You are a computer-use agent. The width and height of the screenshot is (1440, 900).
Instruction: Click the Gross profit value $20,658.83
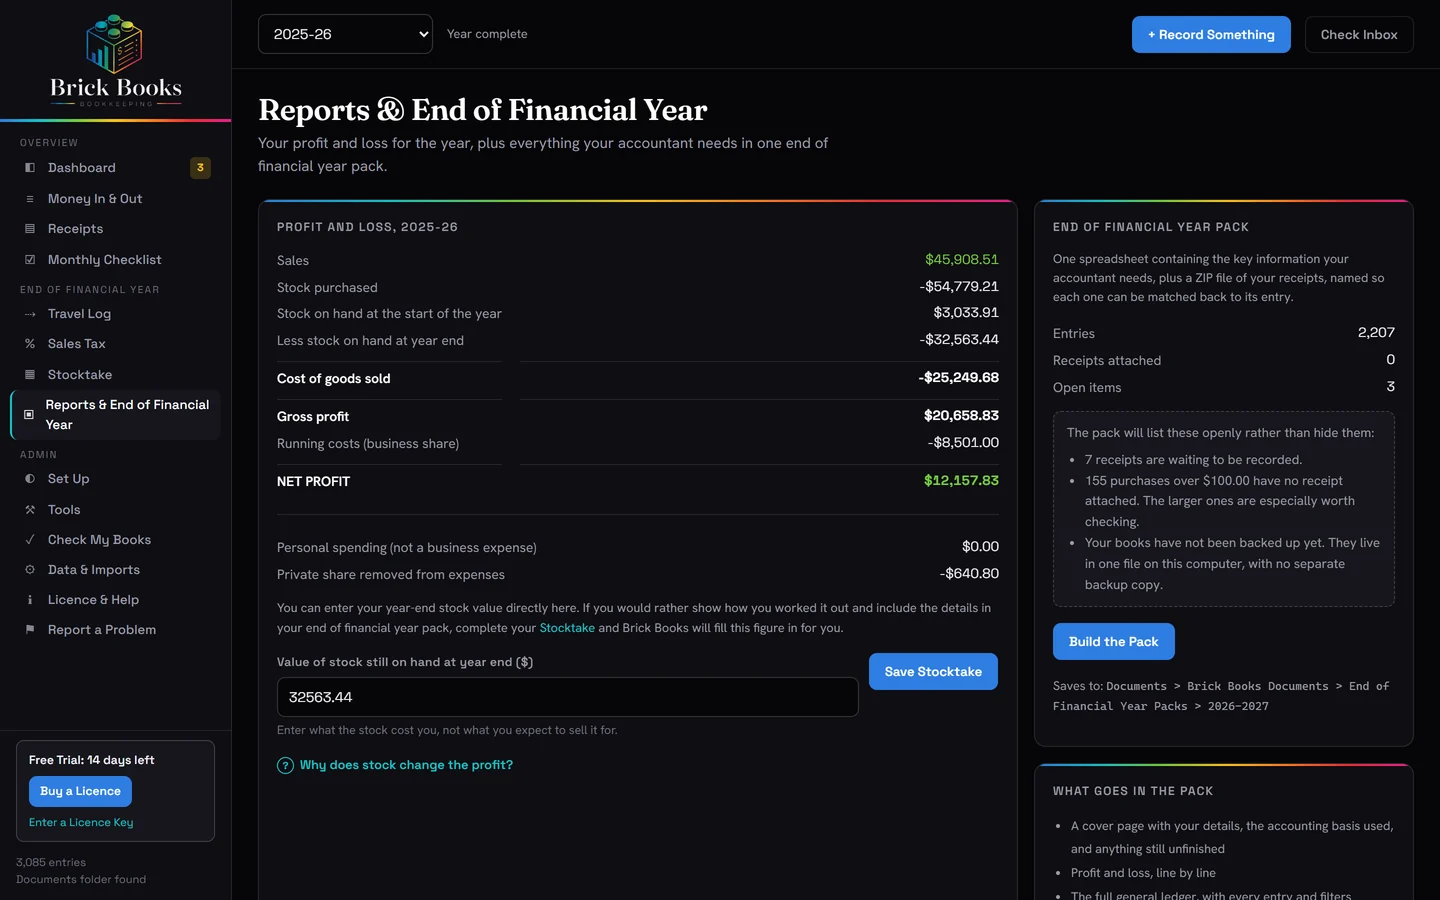[x=961, y=416]
